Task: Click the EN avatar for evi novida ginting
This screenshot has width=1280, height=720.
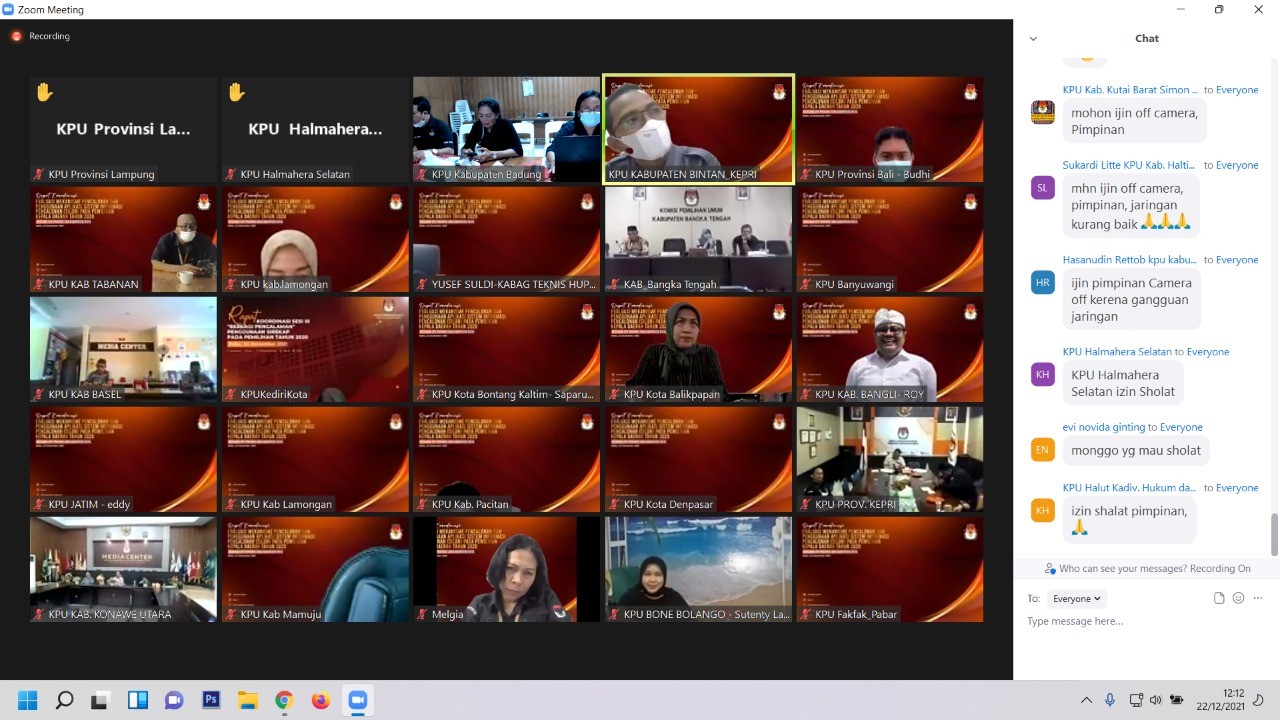Action: click(x=1043, y=450)
